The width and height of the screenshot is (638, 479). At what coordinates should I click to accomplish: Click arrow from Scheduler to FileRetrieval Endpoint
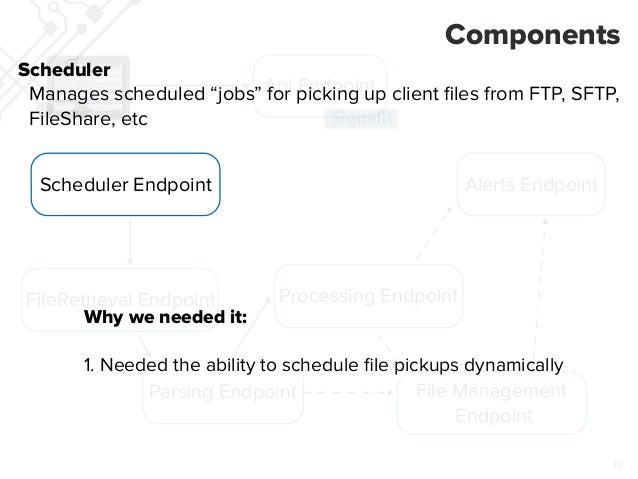coord(131,241)
